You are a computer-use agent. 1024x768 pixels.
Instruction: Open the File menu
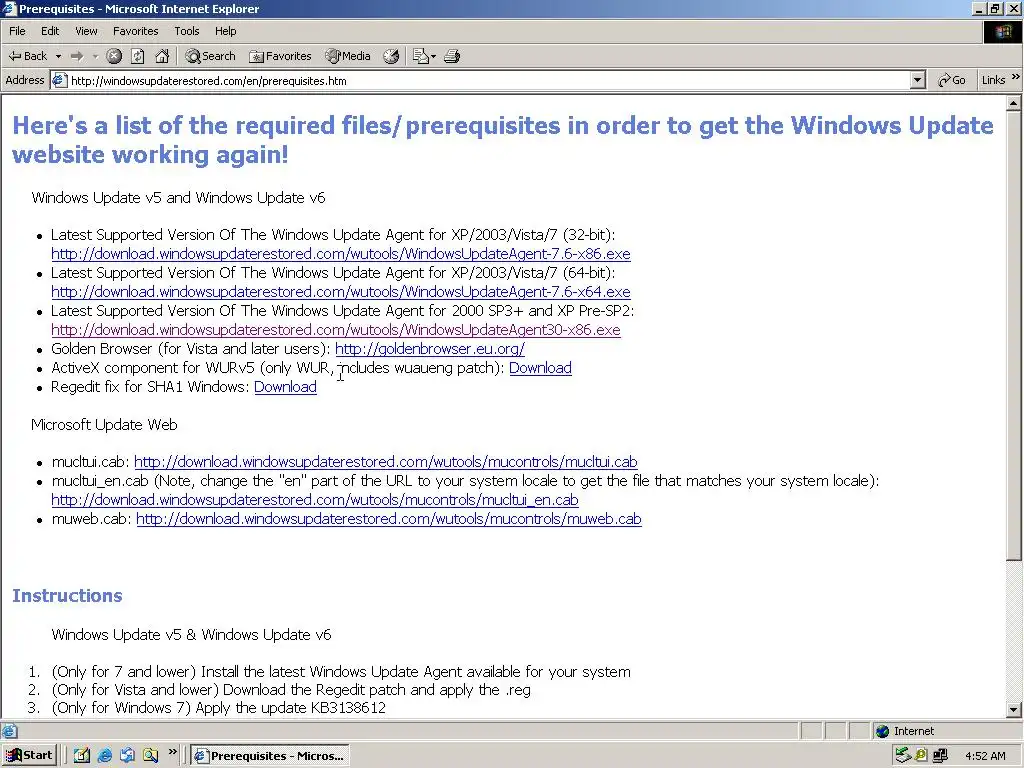[x=17, y=31]
